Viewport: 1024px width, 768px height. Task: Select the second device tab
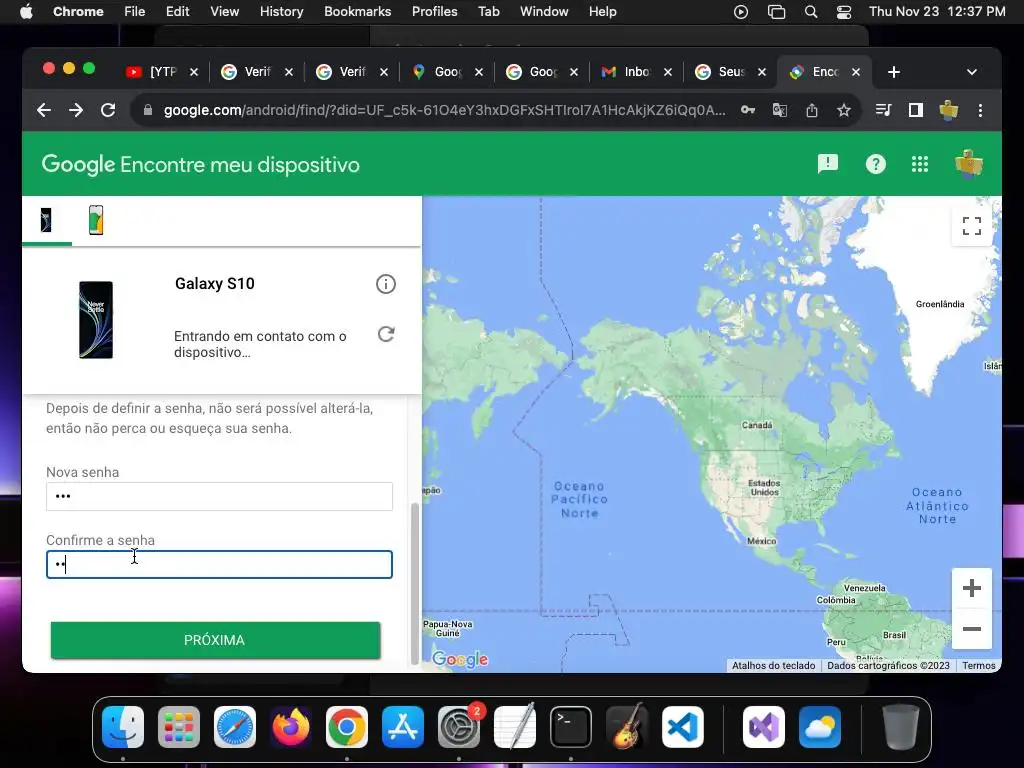tap(96, 221)
